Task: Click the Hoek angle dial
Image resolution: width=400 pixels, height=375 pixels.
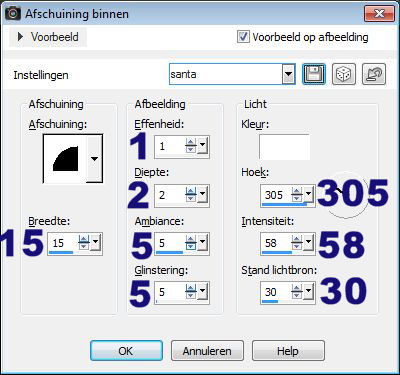Action: (346, 195)
